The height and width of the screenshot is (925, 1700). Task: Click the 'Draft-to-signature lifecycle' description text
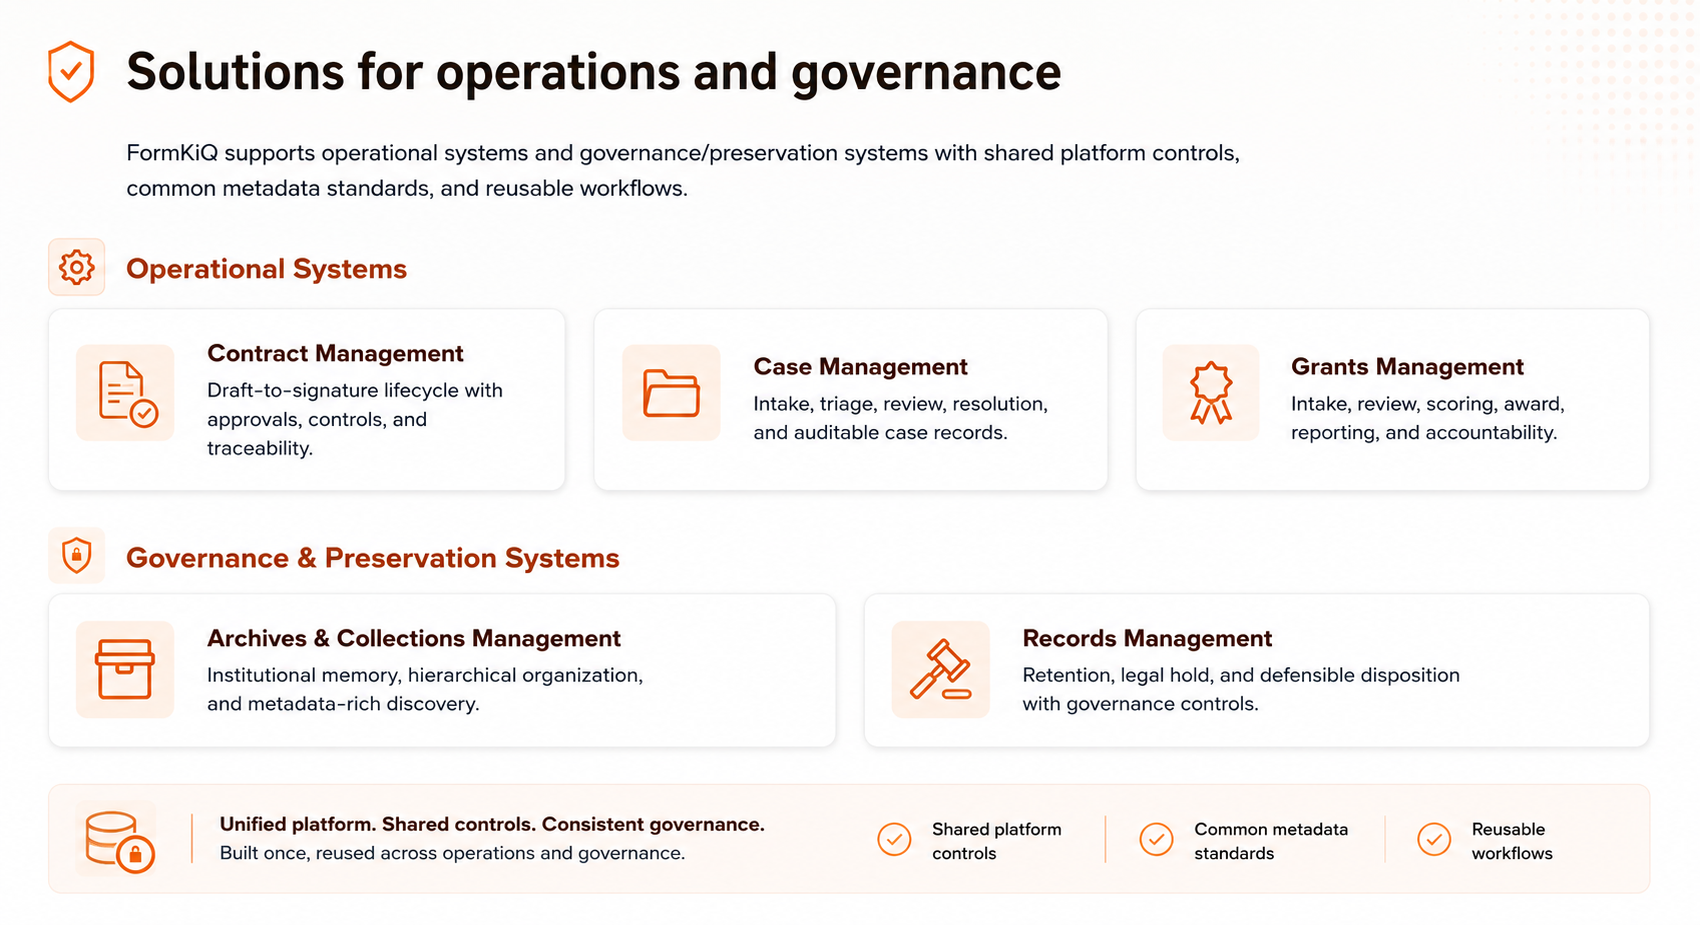coord(355,419)
